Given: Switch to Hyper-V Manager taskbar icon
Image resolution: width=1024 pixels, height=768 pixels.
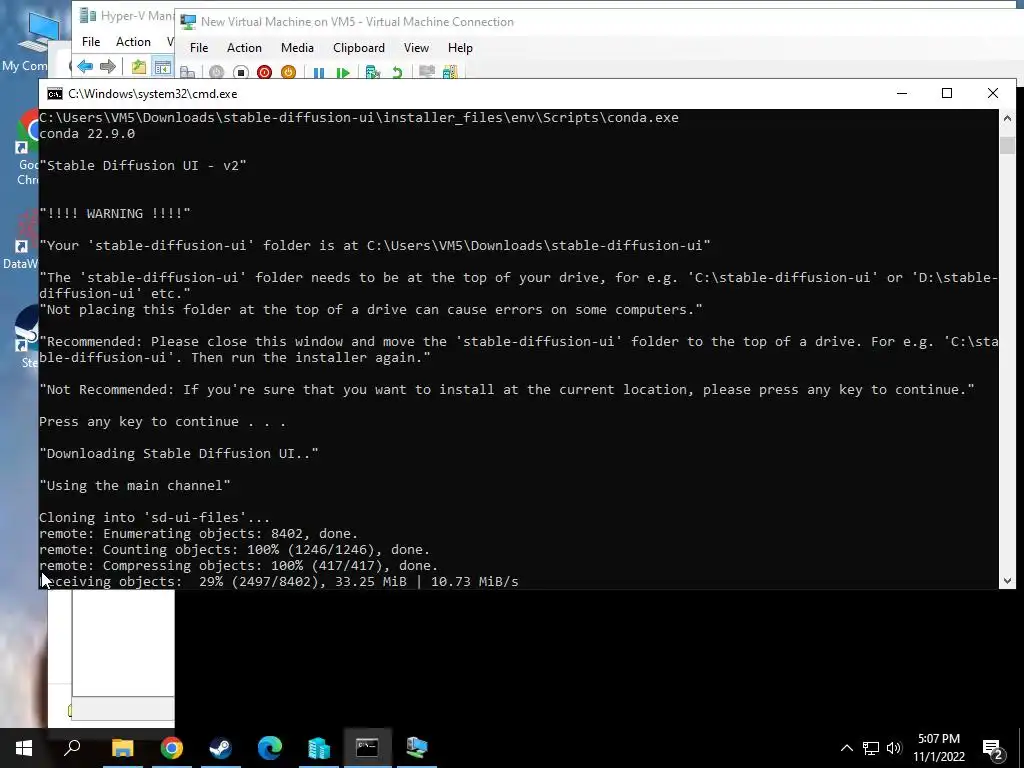Looking at the screenshot, I should tap(318, 748).
